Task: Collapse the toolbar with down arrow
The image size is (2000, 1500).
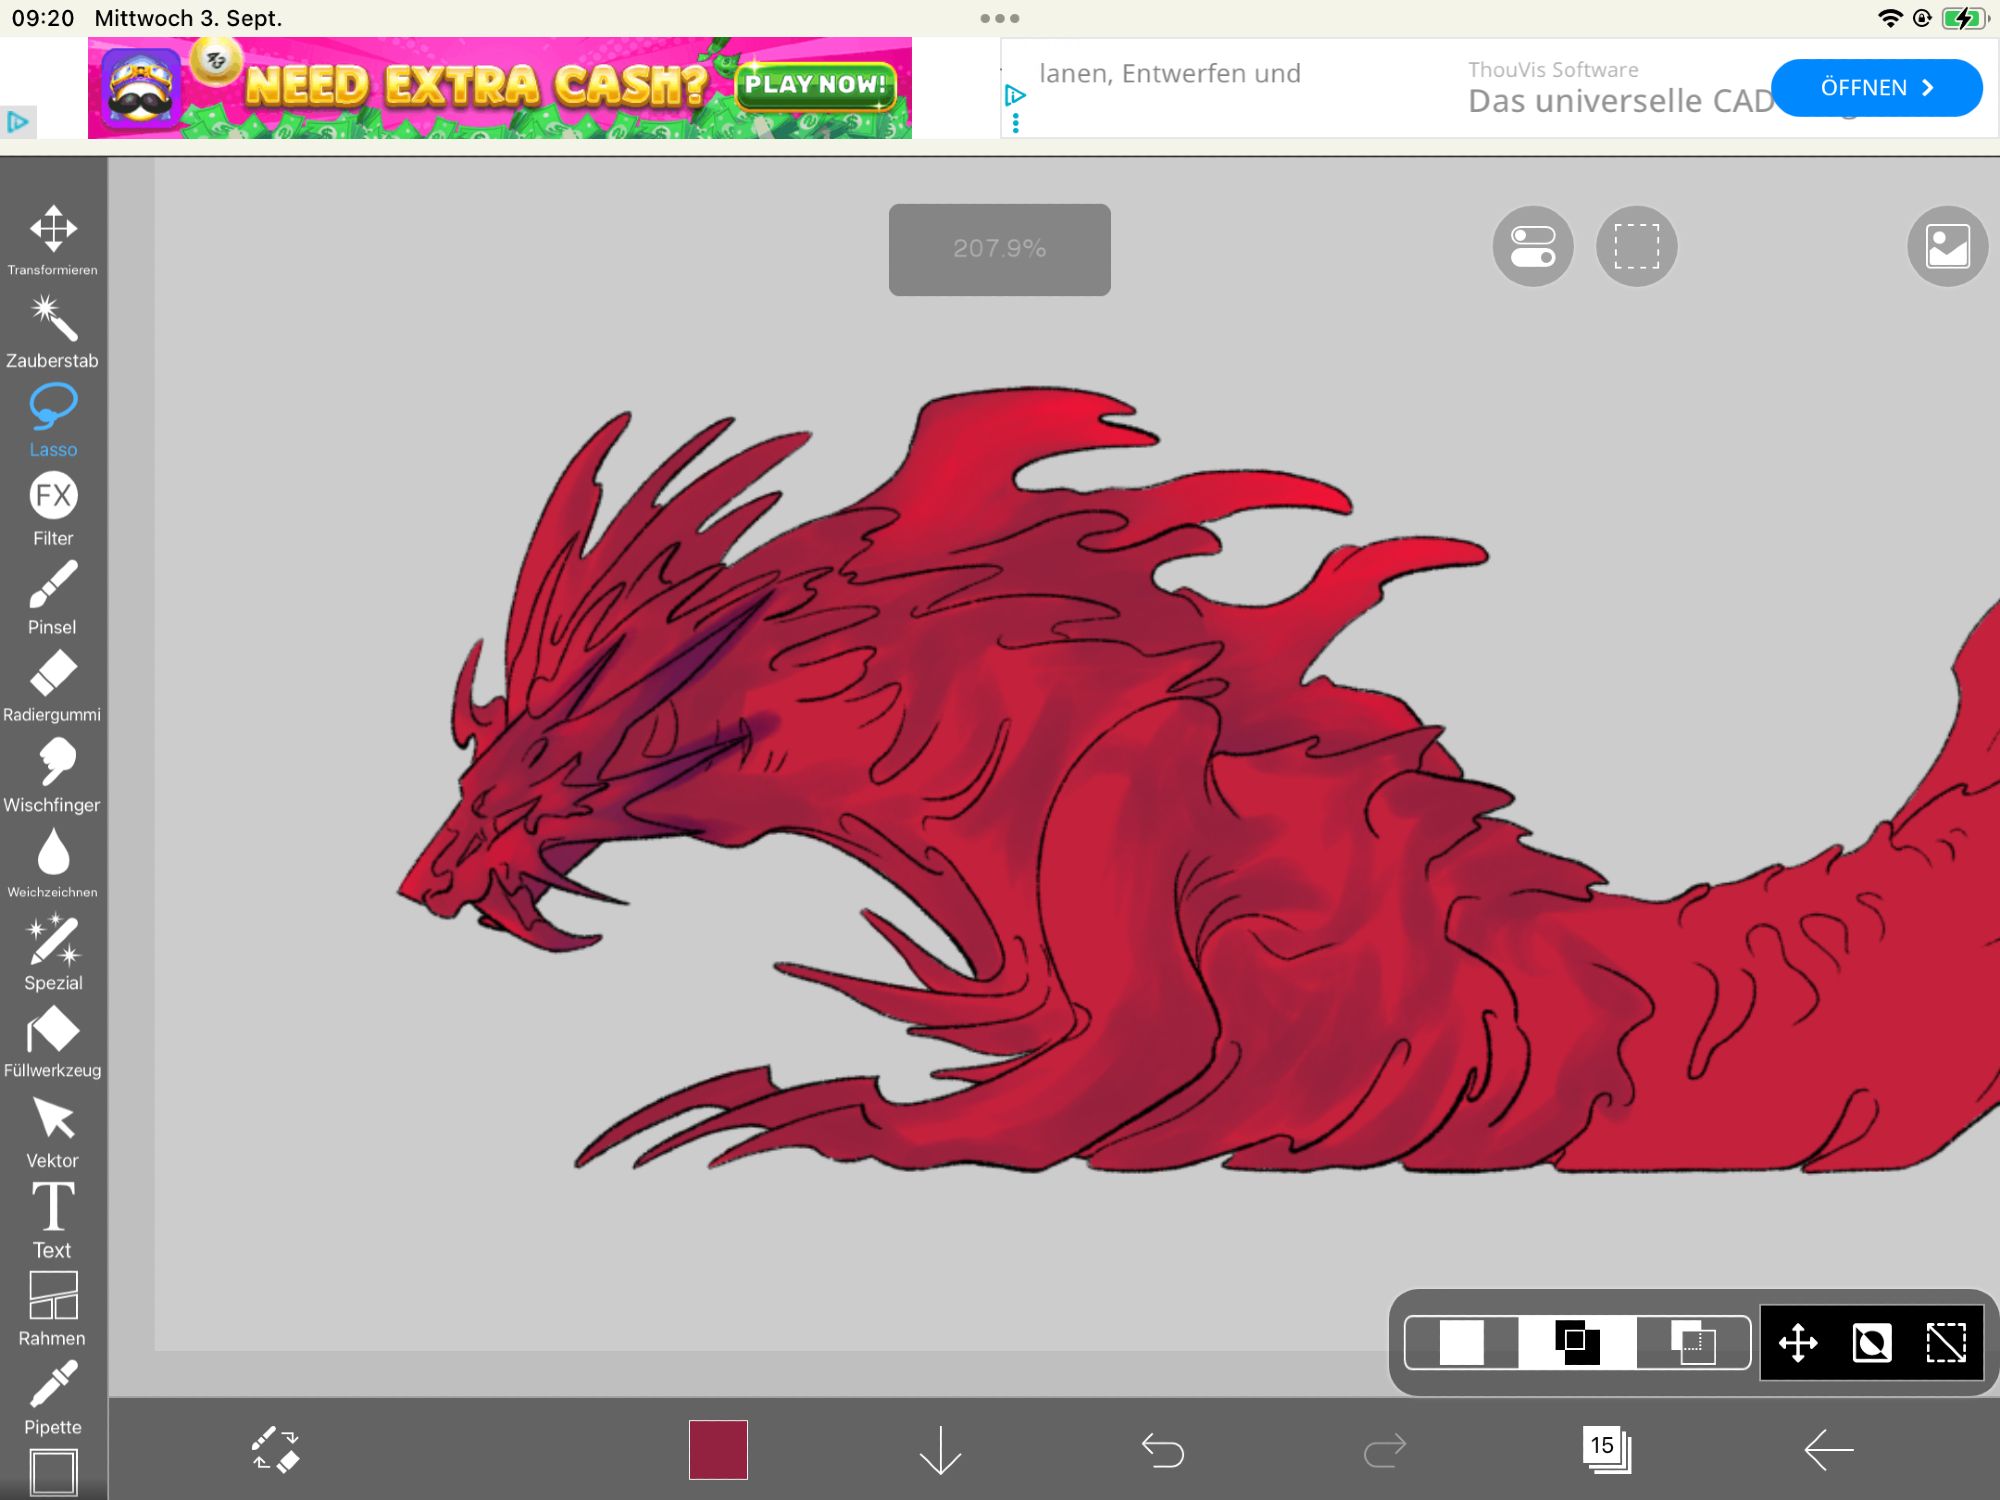Action: (x=940, y=1449)
